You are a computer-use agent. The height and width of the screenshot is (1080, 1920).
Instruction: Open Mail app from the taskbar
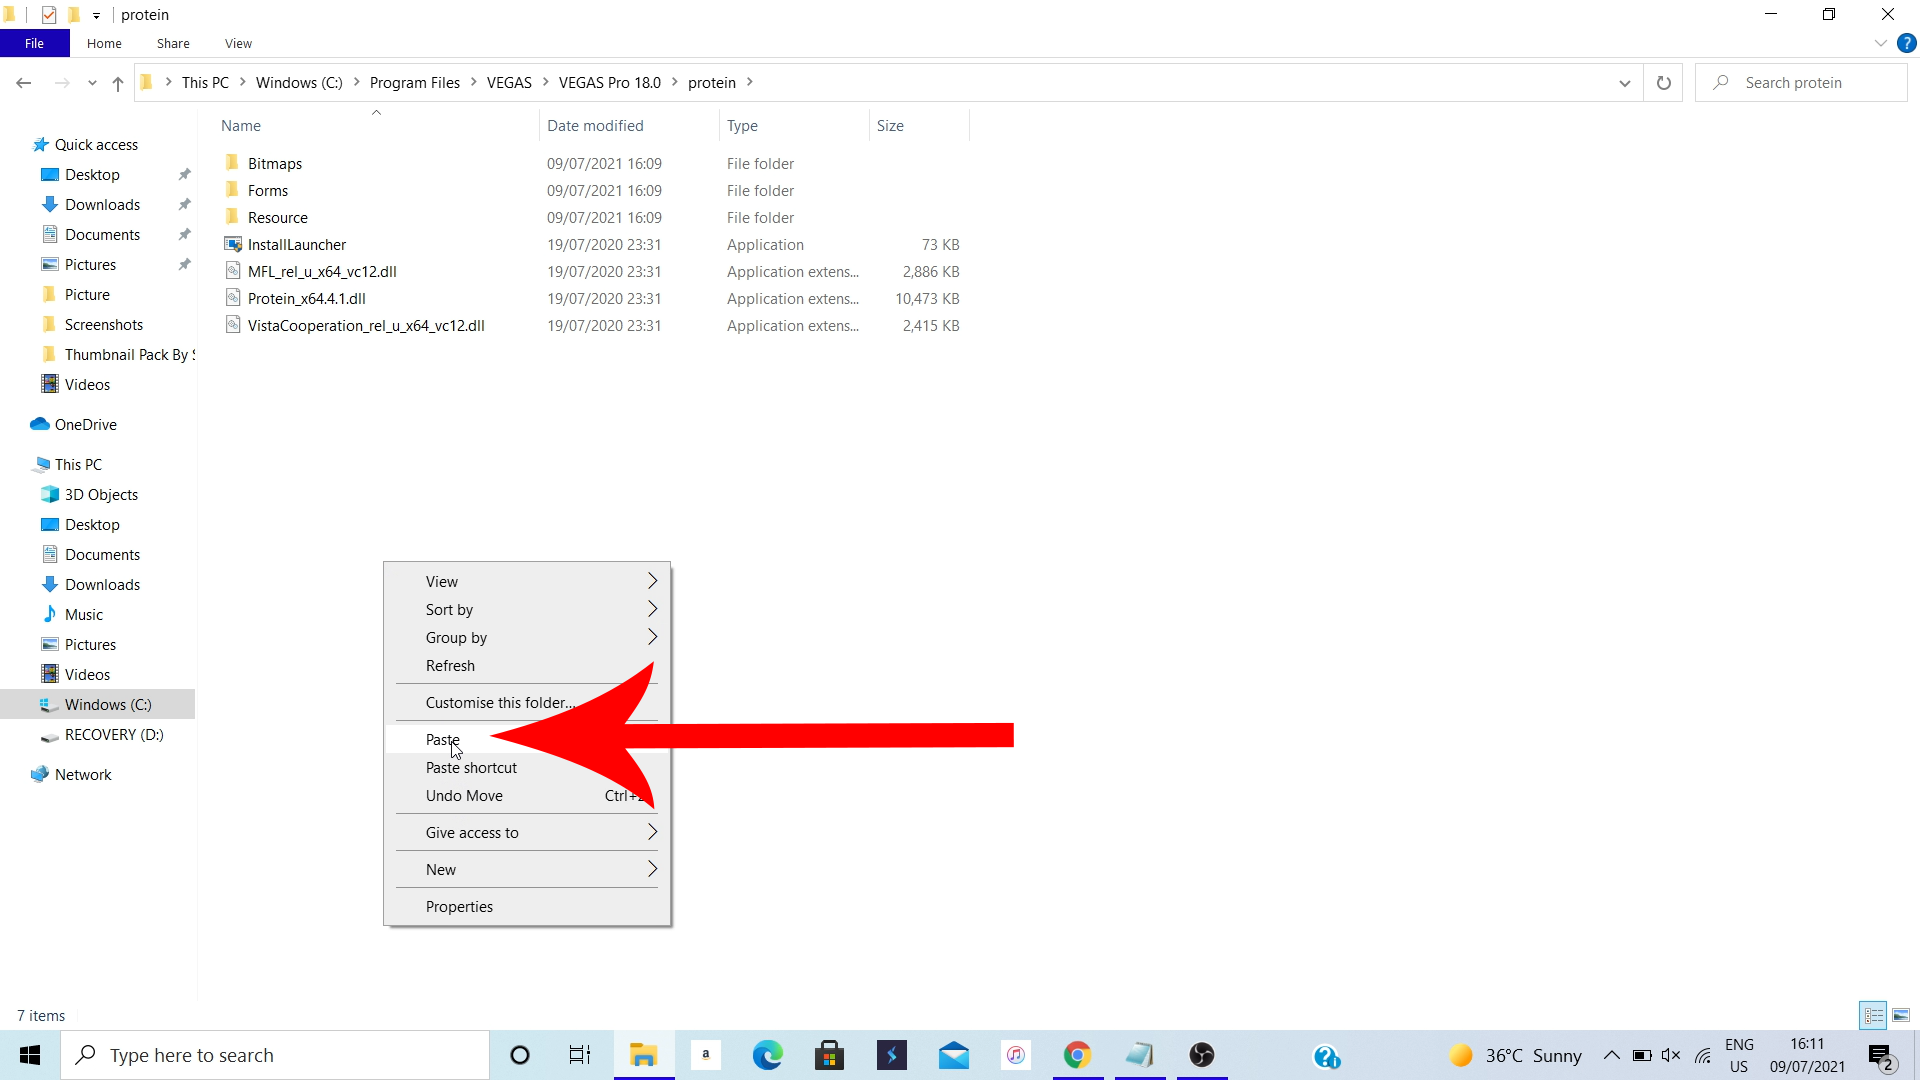pyautogui.click(x=954, y=1055)
